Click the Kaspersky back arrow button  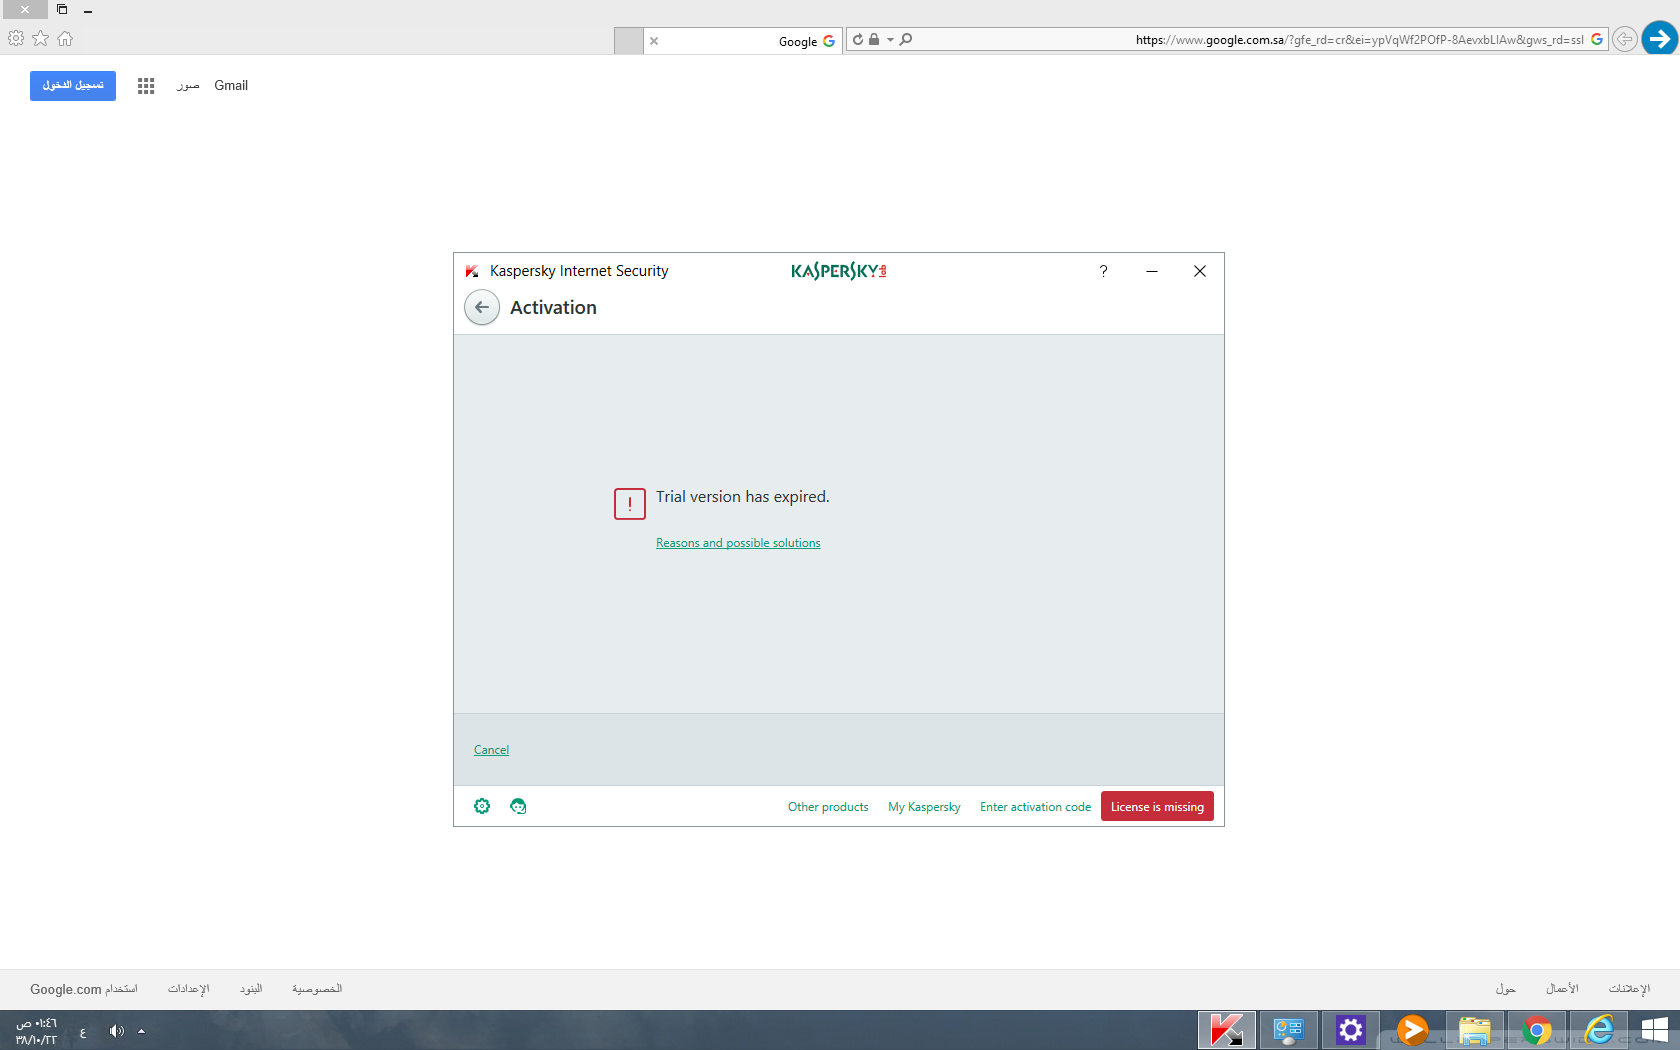482,307
